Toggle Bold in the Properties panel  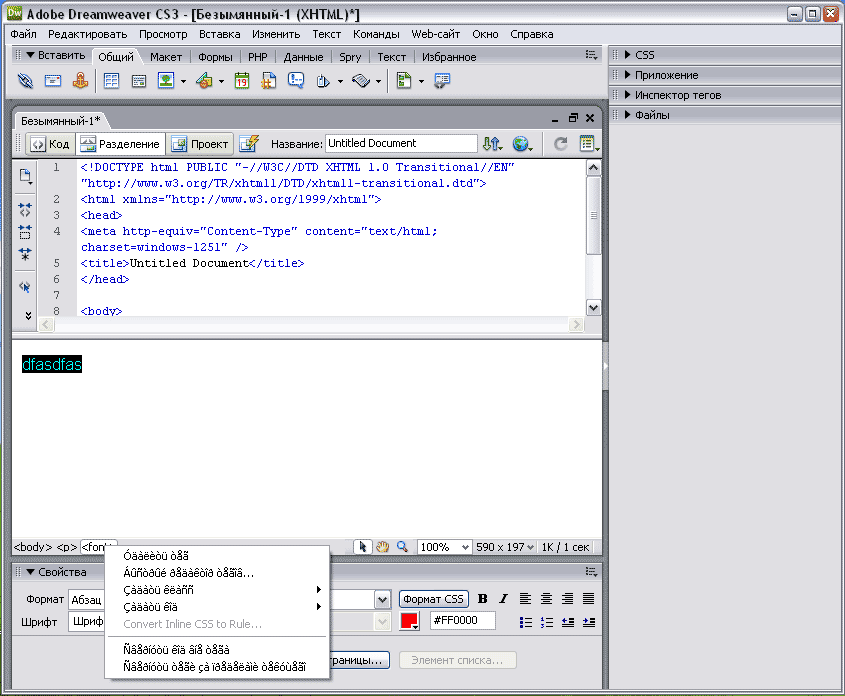[x=483, y=598]
